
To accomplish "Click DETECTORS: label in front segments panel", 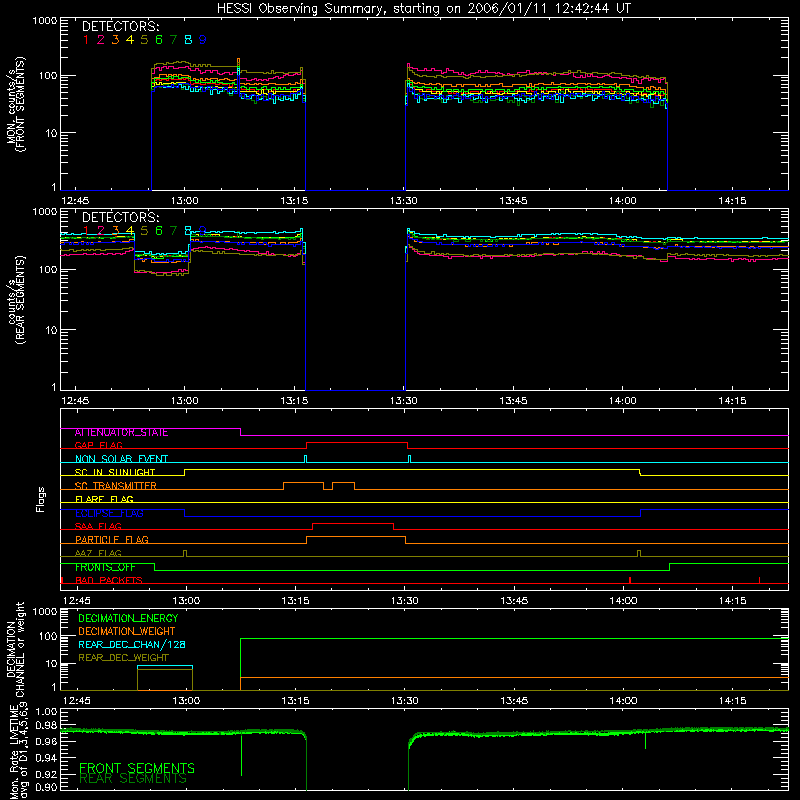I will pos(120,26).
